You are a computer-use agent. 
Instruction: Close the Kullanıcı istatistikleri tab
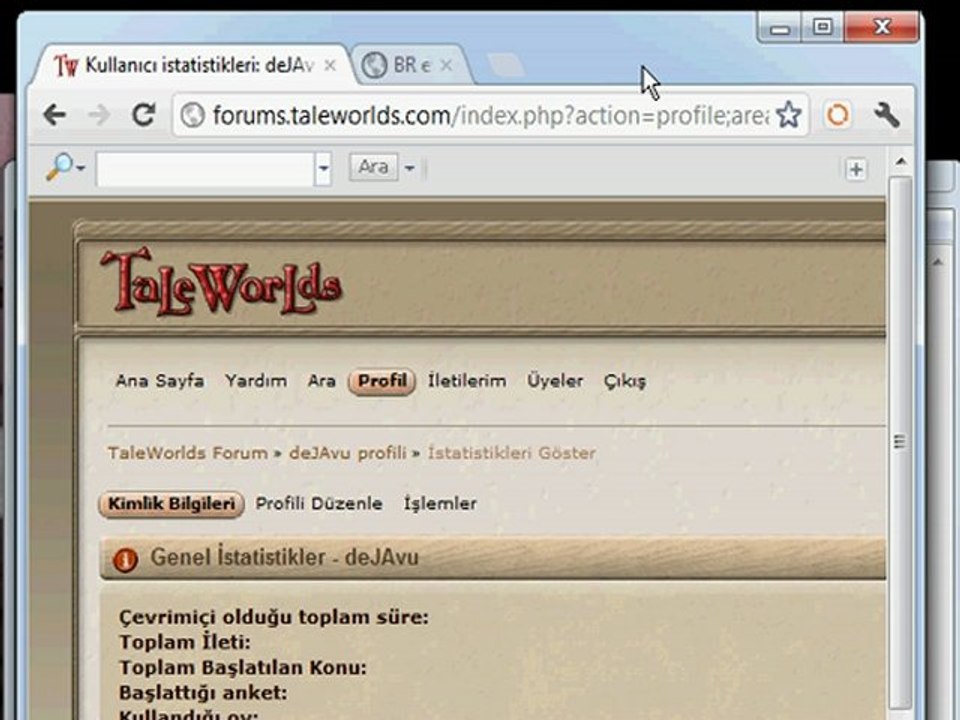pos(330,65)
